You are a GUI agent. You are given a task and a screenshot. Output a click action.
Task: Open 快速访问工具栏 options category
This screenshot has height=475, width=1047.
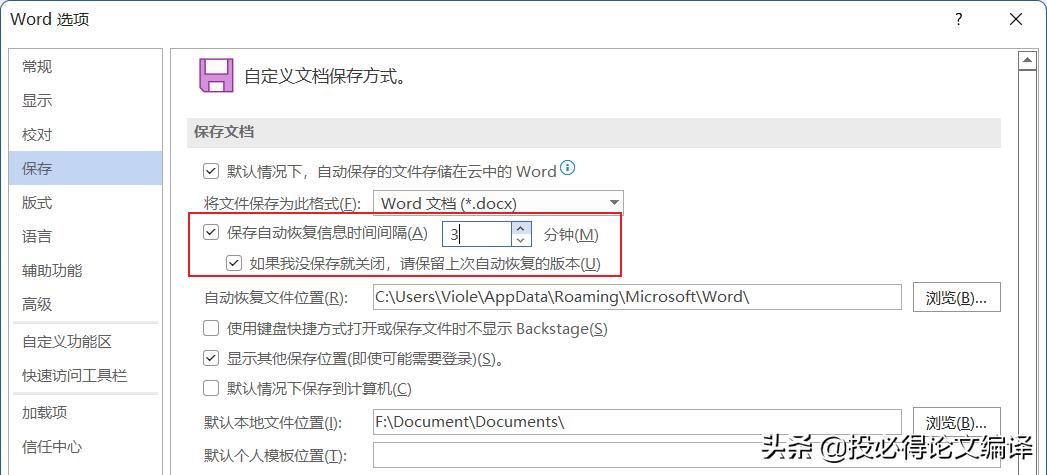point(86,376)
